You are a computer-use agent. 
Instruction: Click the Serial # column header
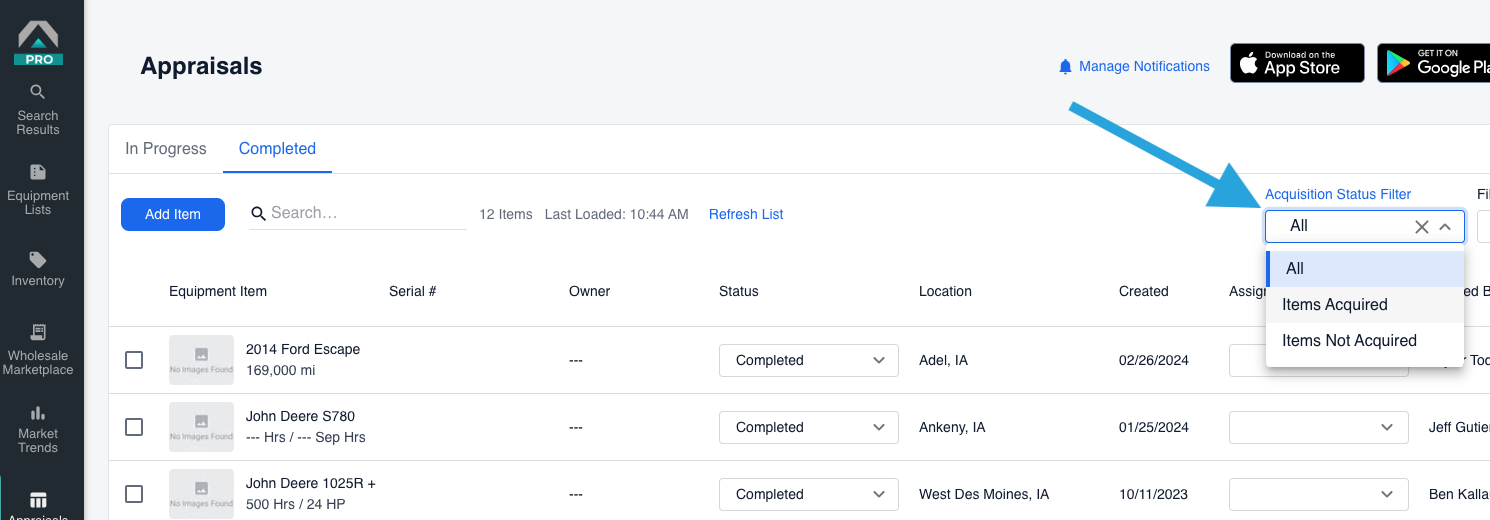point(412,292)
